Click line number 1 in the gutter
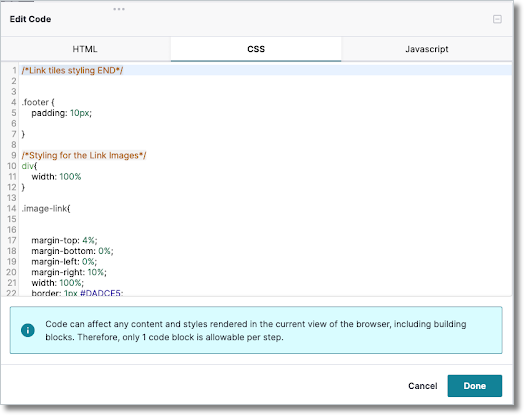The height and width of the screenshot is (415, 524). (x=14, y=71)
